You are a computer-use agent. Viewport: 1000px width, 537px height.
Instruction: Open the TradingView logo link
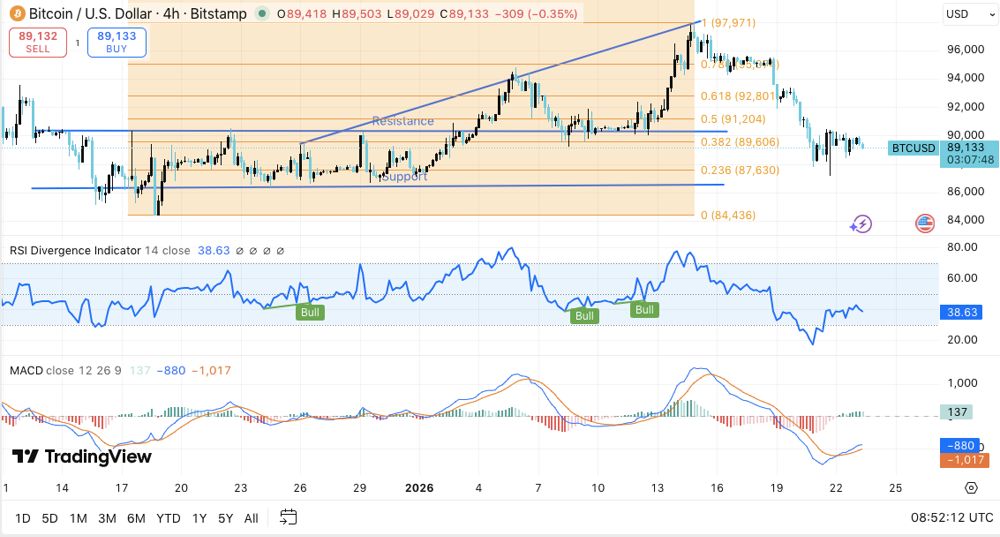point(82,457)
